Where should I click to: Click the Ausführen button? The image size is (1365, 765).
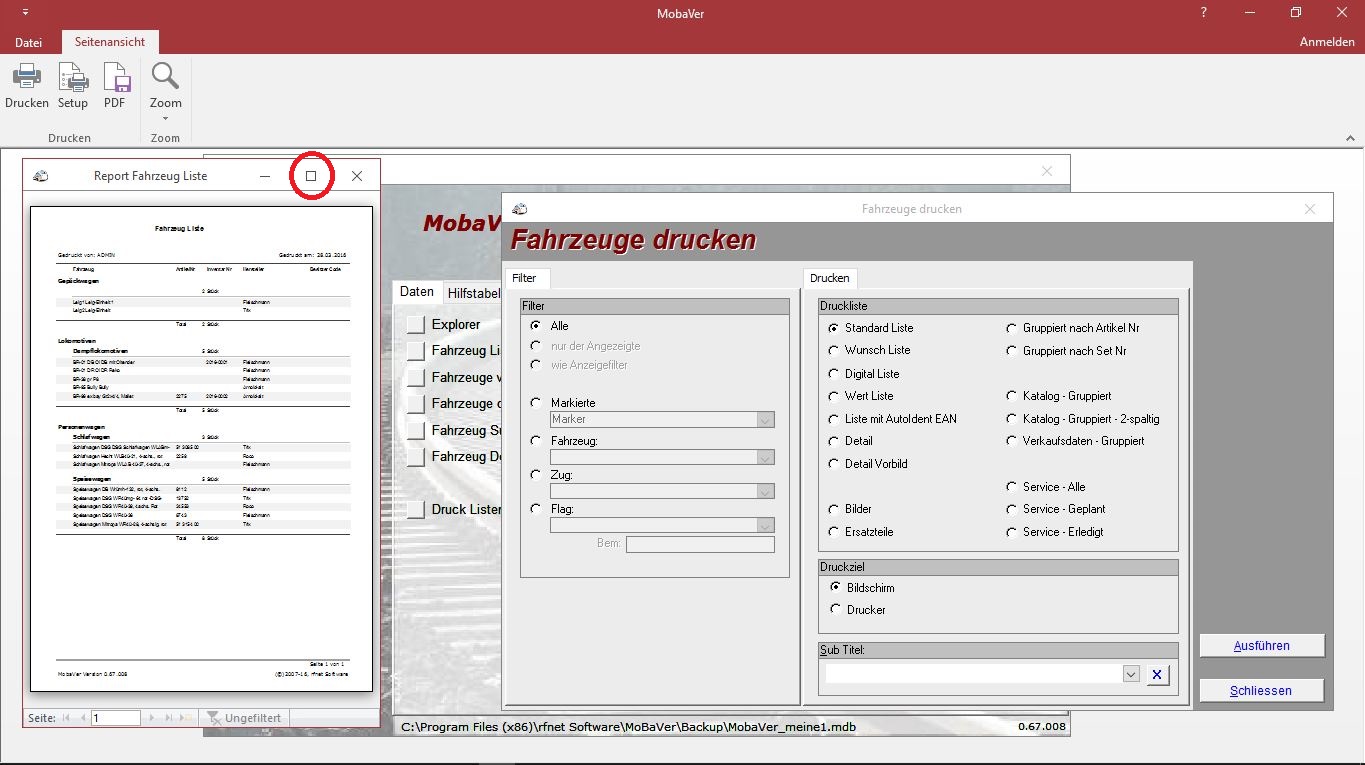1262,646
